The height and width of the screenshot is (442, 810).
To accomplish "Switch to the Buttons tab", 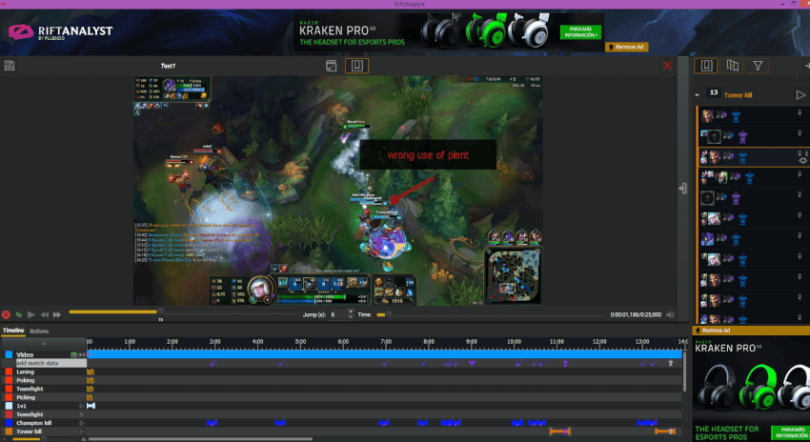I will point(39,331).
